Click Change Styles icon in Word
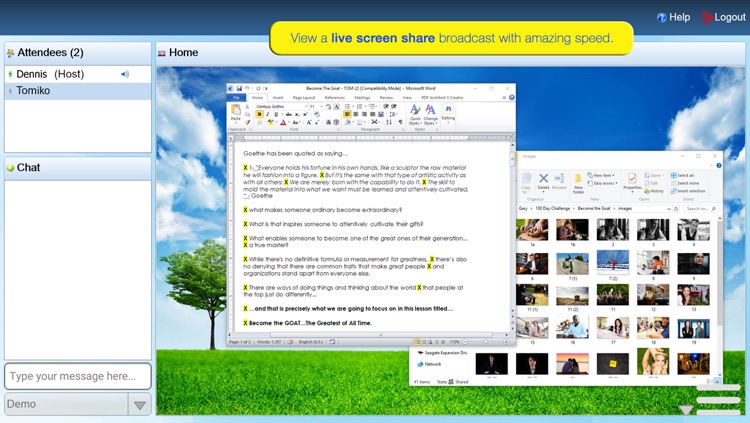Viewport: 750px width, 423px height. (x=430, y=112)
